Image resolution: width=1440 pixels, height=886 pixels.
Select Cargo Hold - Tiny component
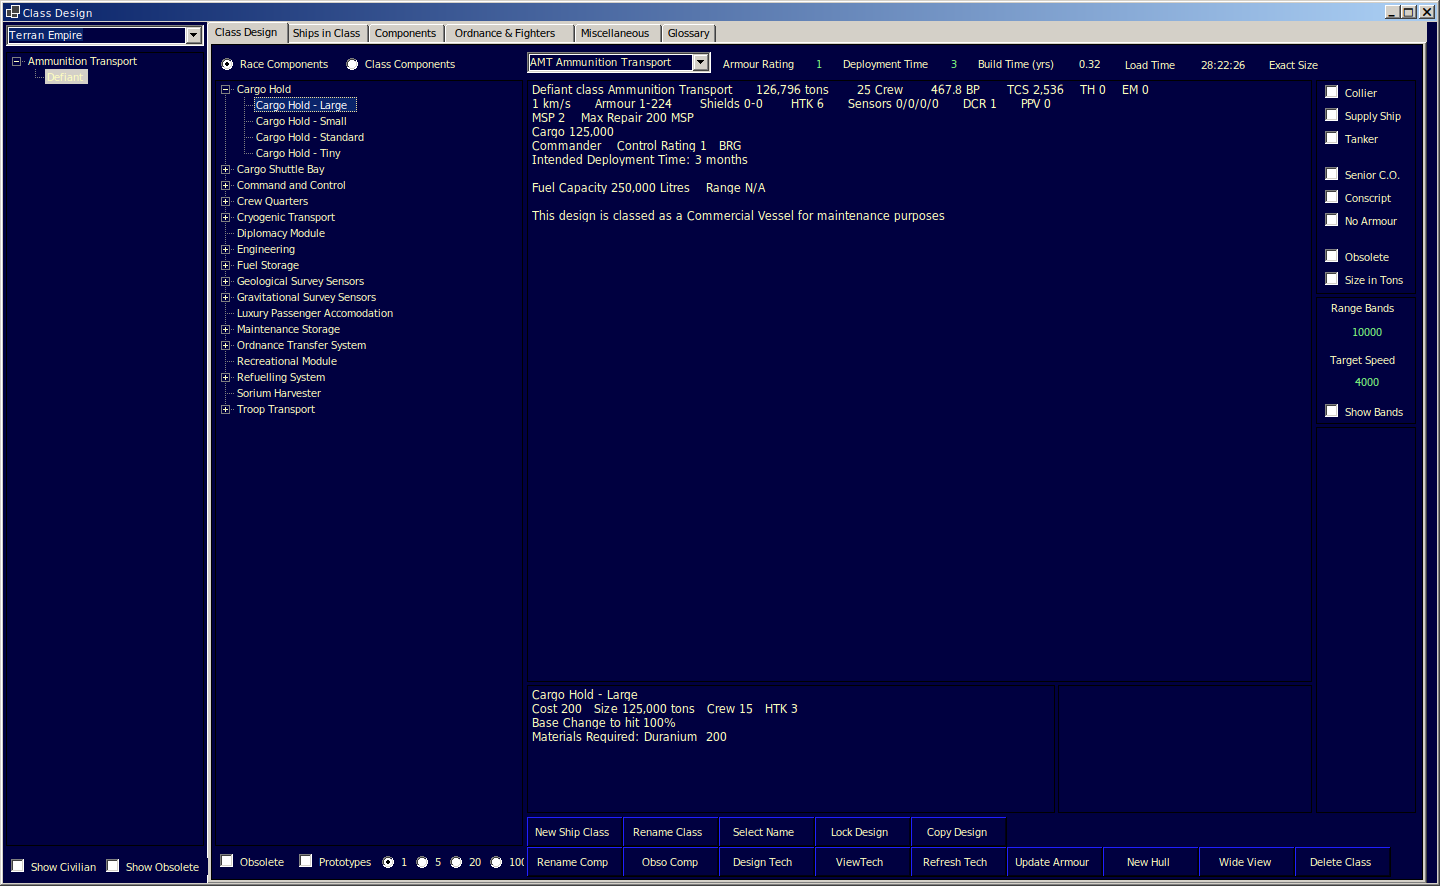[x=298, y=153]
